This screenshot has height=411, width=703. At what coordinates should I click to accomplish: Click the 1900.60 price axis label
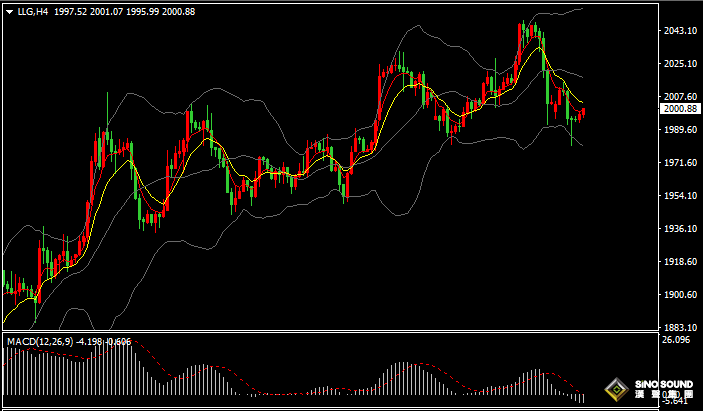[x=680, y=295]
